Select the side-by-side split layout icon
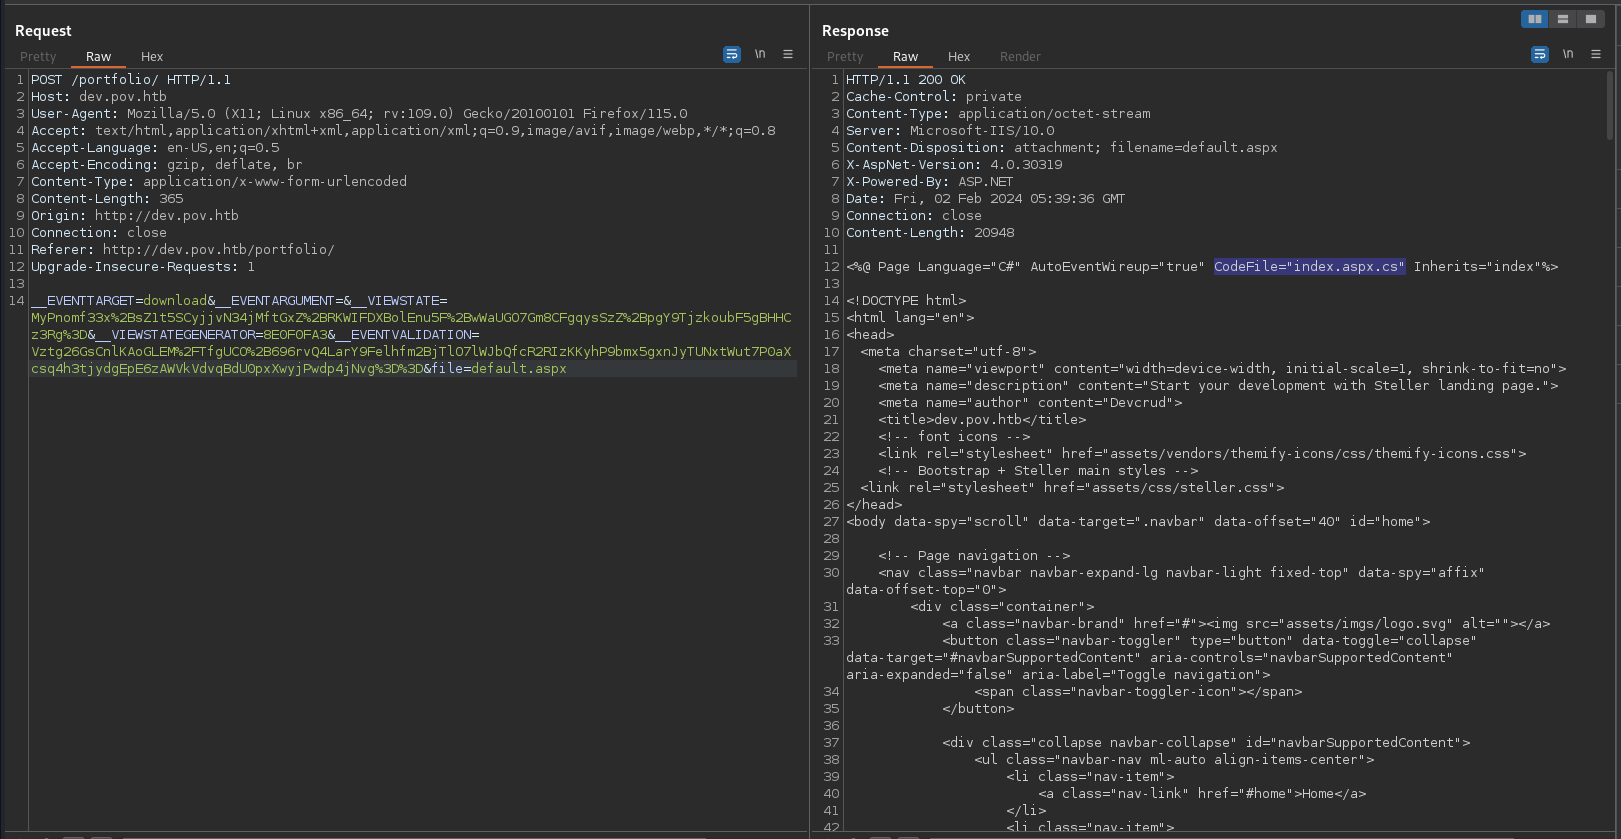Screen dimensions: 1621x839 pyautogui.click(x=1535, y=19)
